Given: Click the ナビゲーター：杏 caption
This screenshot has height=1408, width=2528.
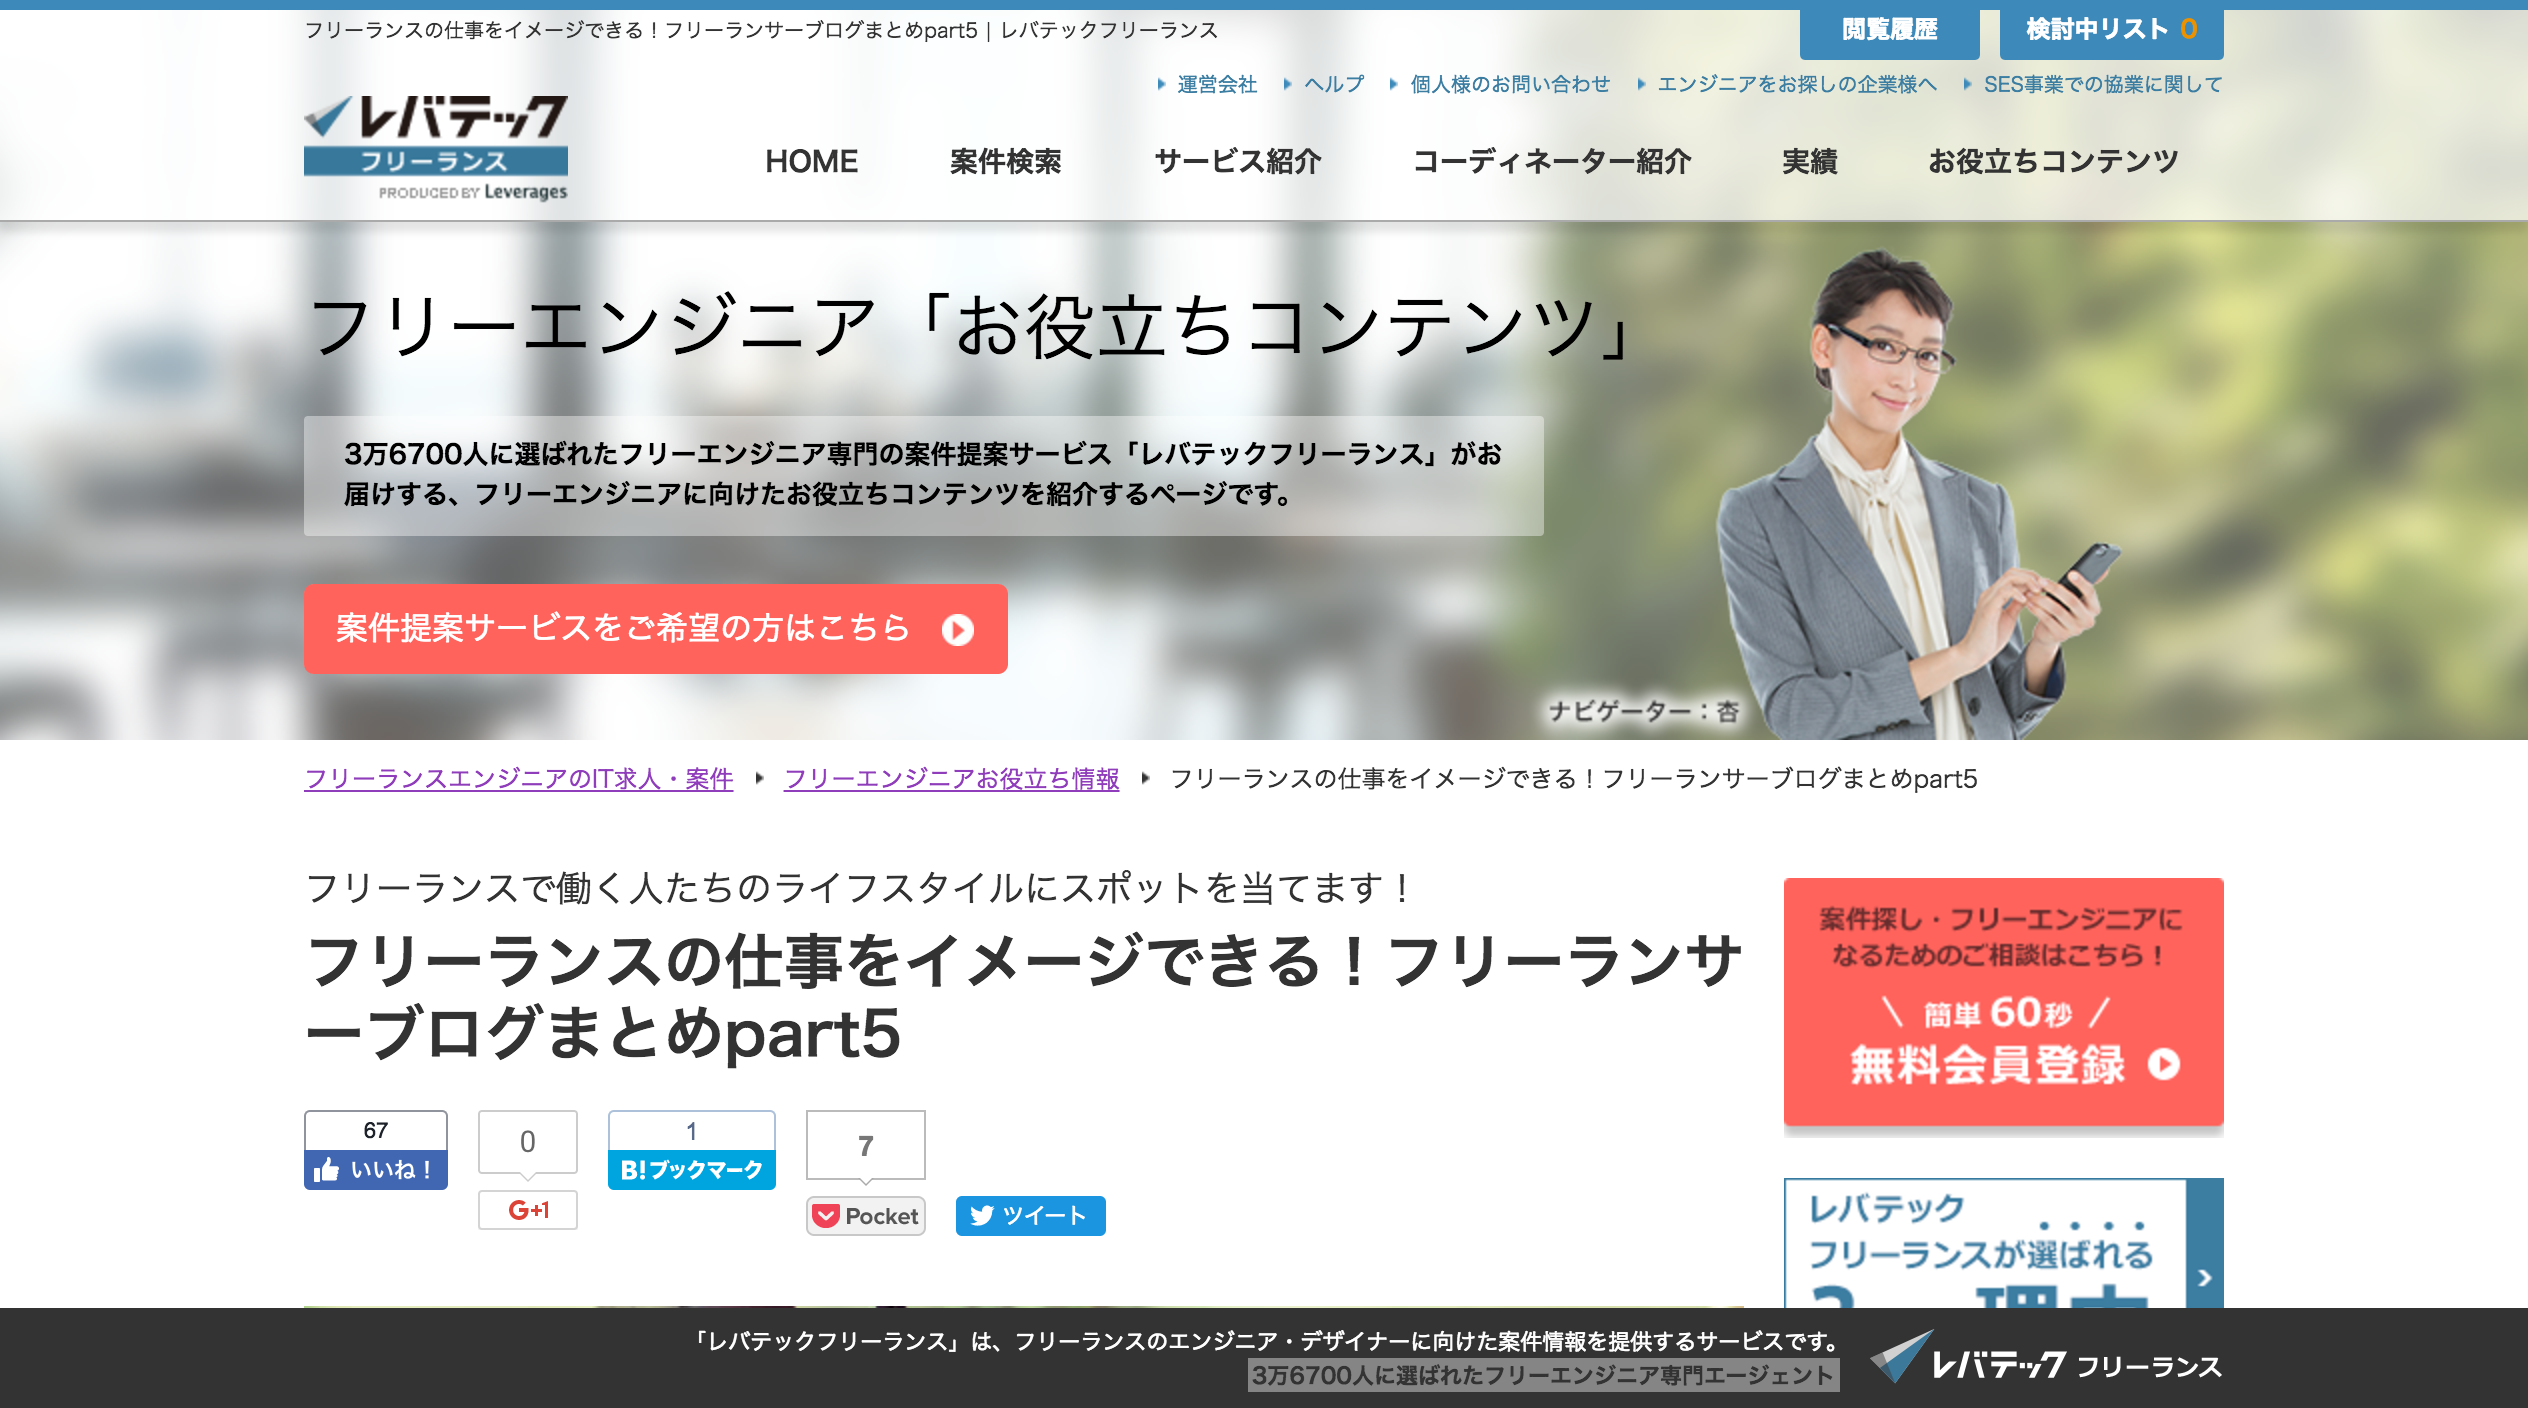Looking at the screenshot, I should 1643,712.
